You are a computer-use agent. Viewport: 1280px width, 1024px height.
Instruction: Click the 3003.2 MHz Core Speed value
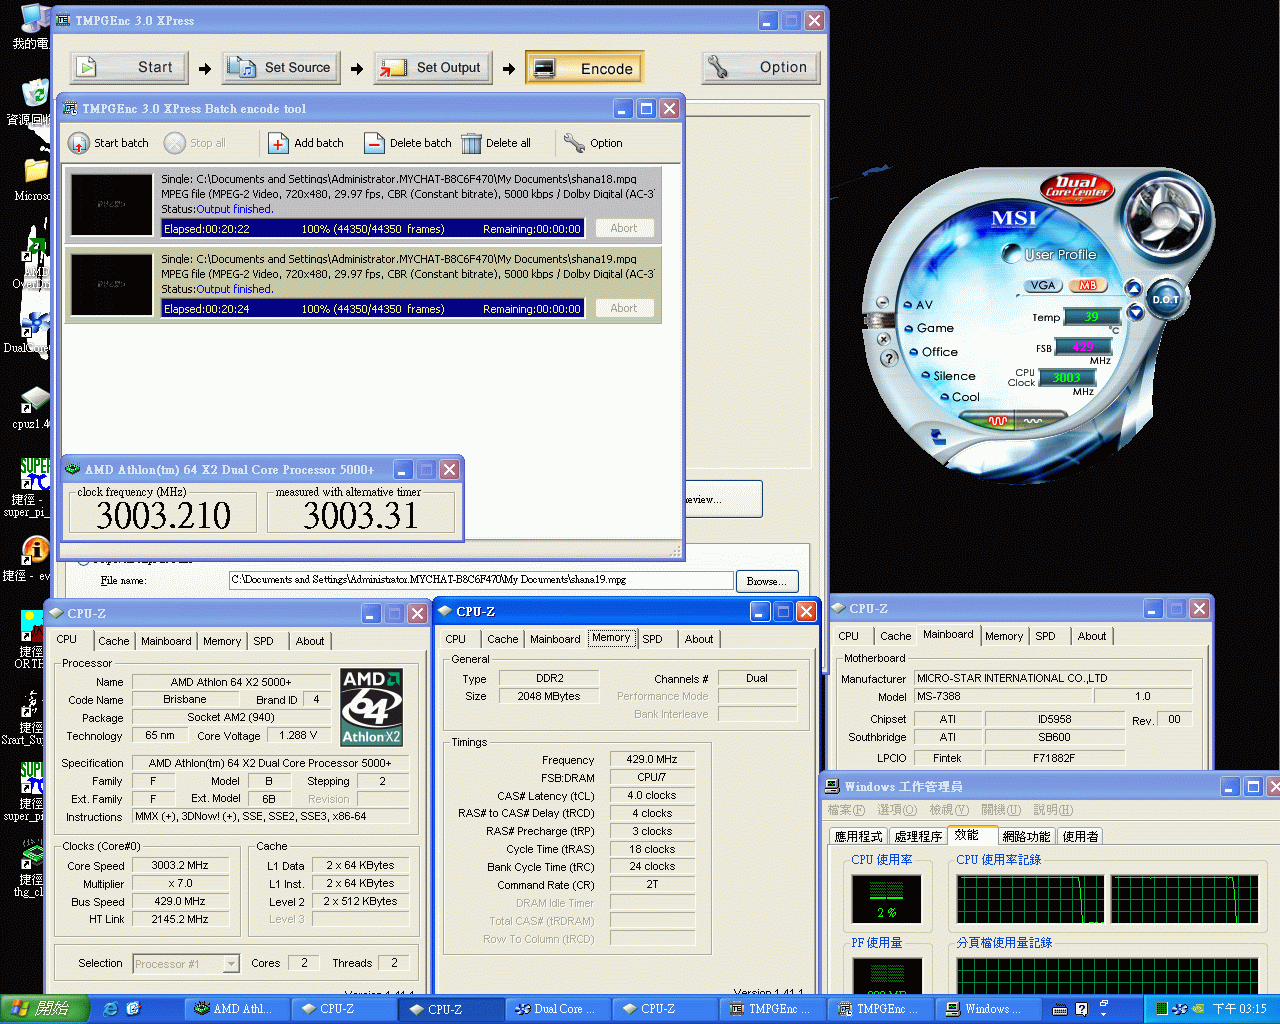(180, 866)
